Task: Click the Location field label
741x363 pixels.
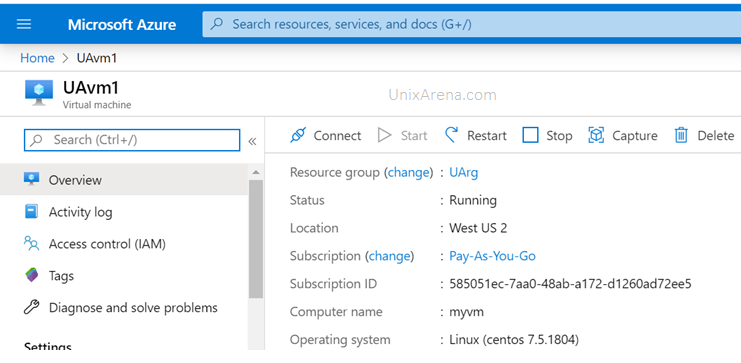Action: pyautogui.click(x=314, y=228)
